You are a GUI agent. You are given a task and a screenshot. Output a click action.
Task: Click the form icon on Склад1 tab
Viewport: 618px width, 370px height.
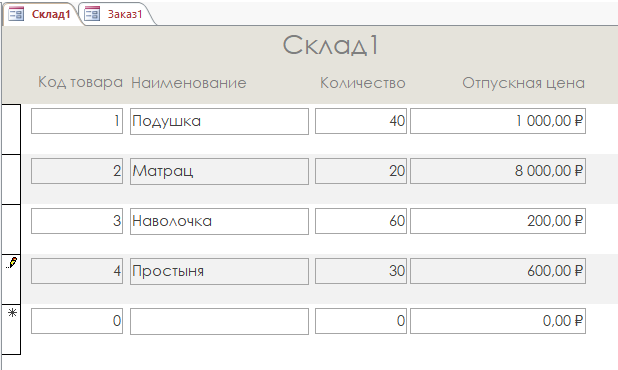(16, 14)
